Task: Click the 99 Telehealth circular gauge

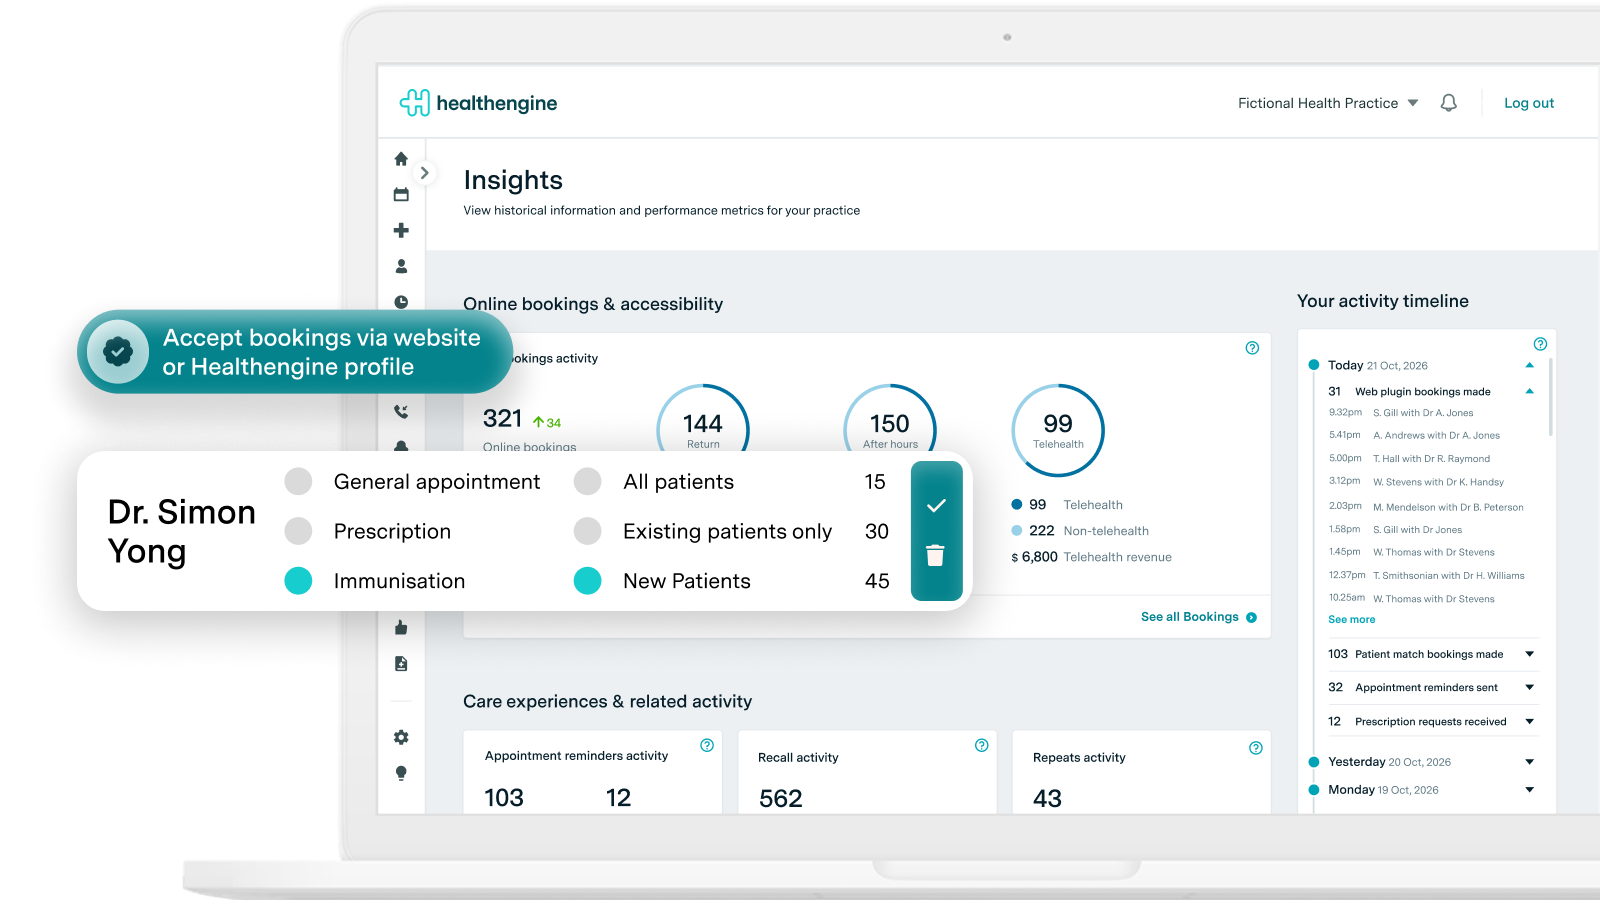Action: (1058, 430)
